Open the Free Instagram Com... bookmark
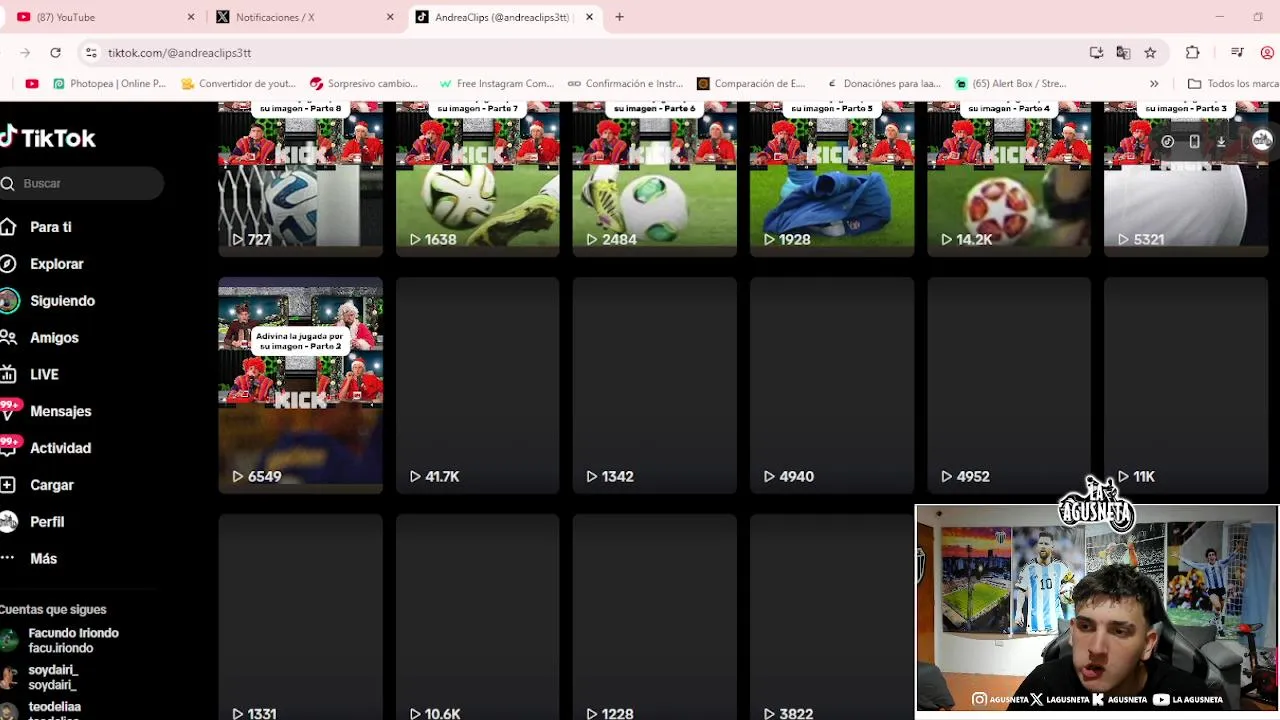Image resolution: width=1280 pixels, height=720 pixels. click(496, 83)
